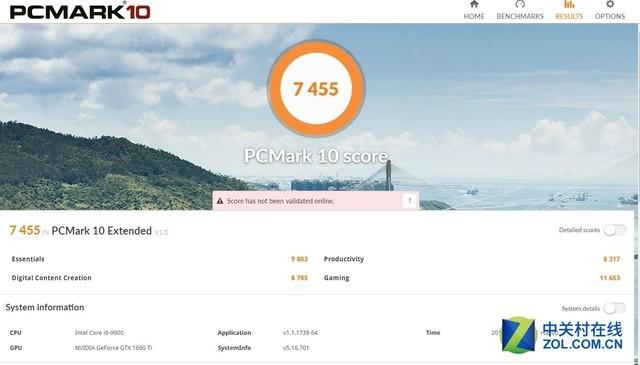Click the BENCHMARKS menu label
Viewport: 640px width, 365px height.
tap(520, 16)
